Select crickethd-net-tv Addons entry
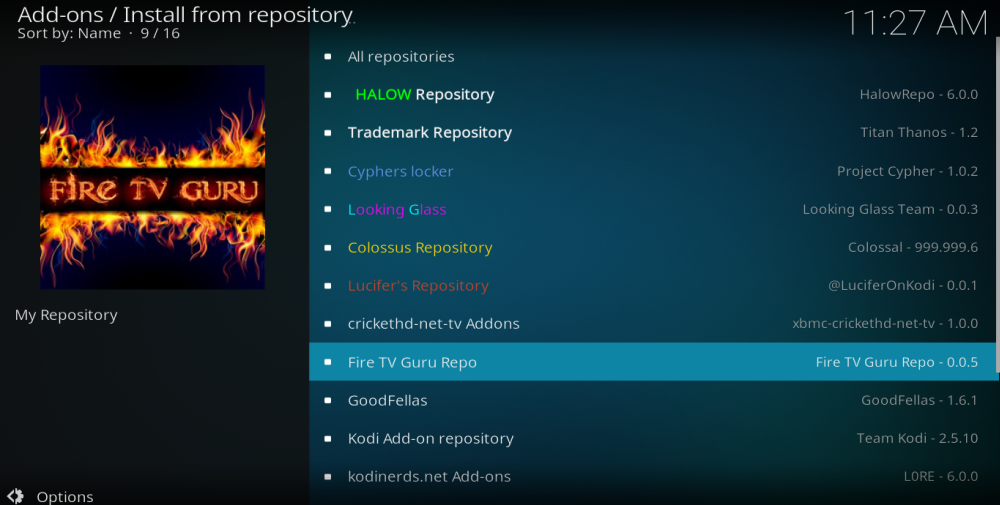The image size is (1000, 505). (x=434, y=324)
